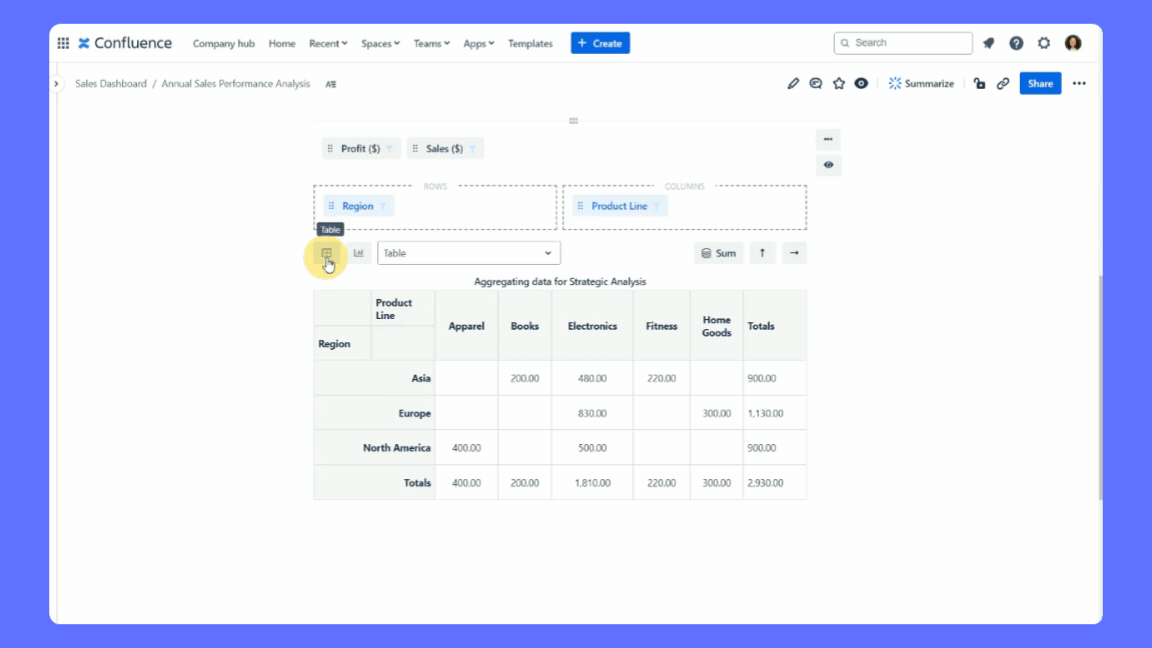Open page restrictions via the lock icon
This screenshot has height=648, width=1152.
point(980,84)
